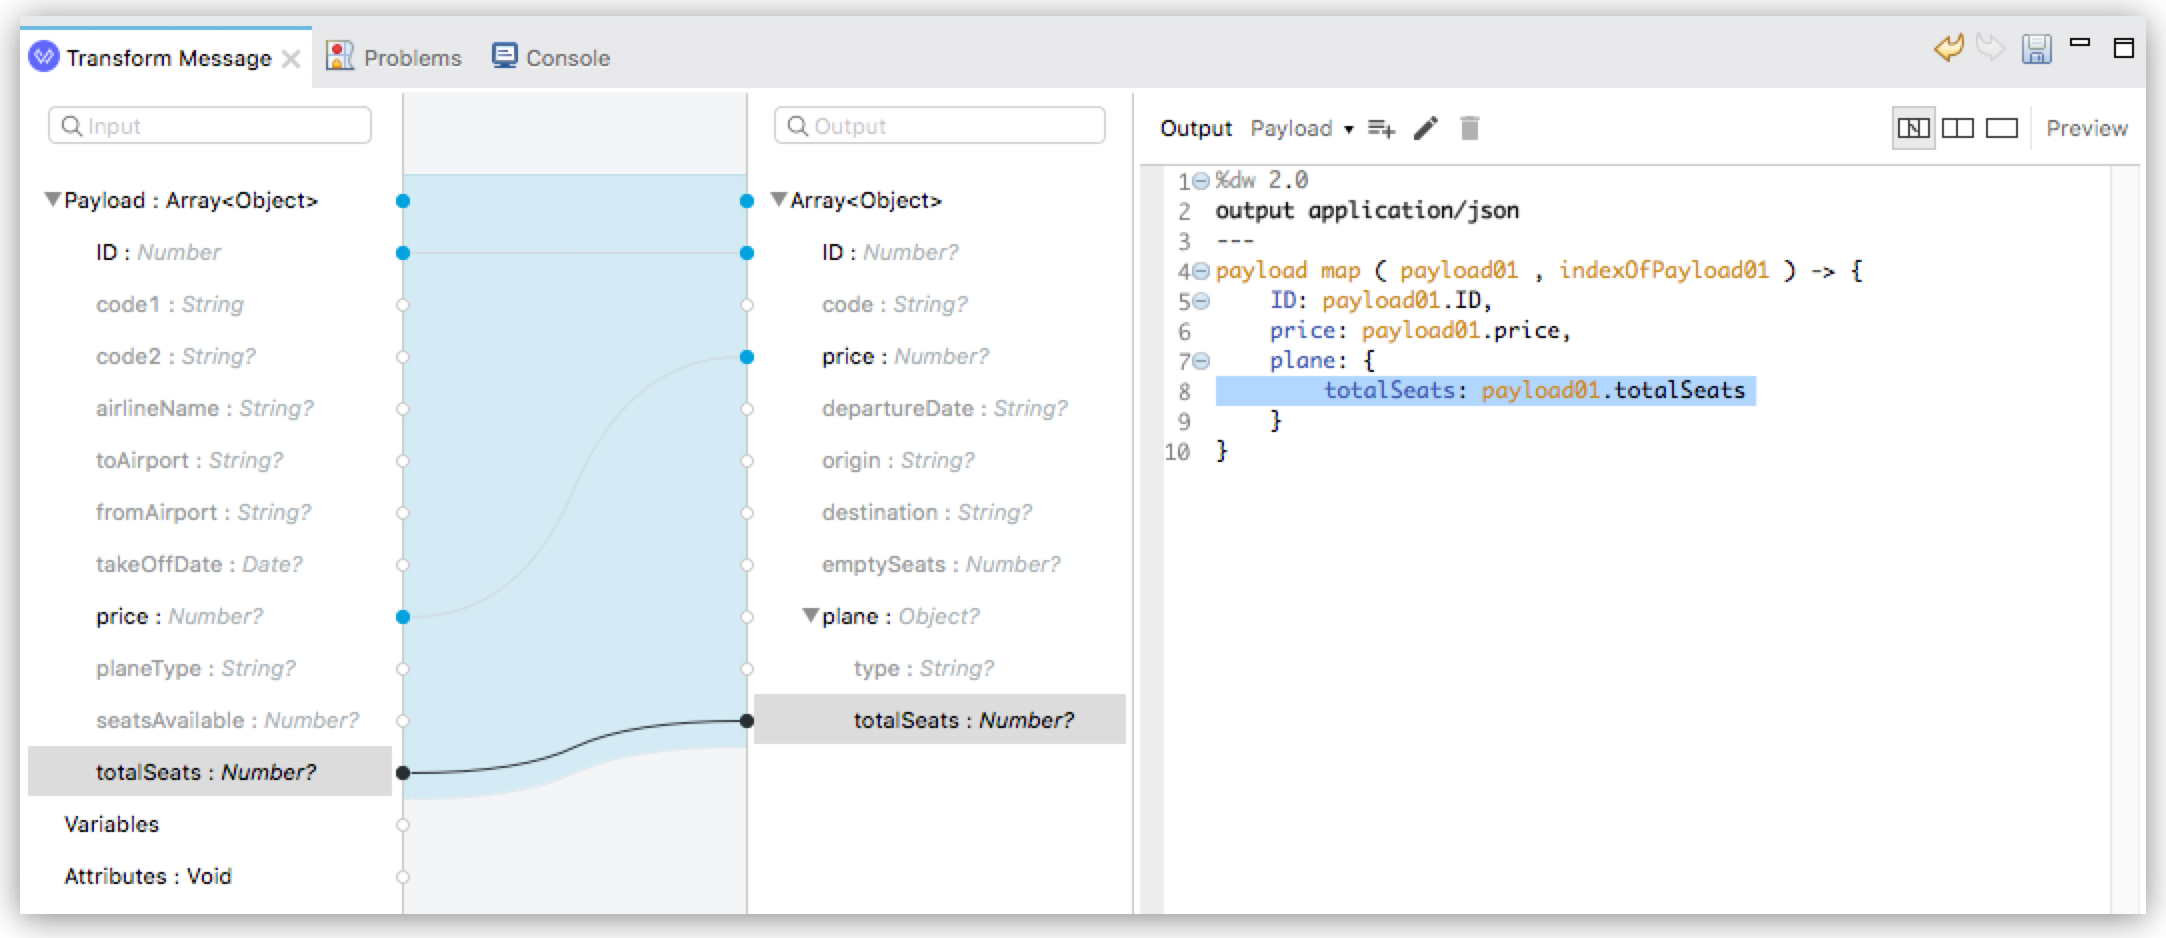Edit the output using the pencil icon

[1426, 128]
